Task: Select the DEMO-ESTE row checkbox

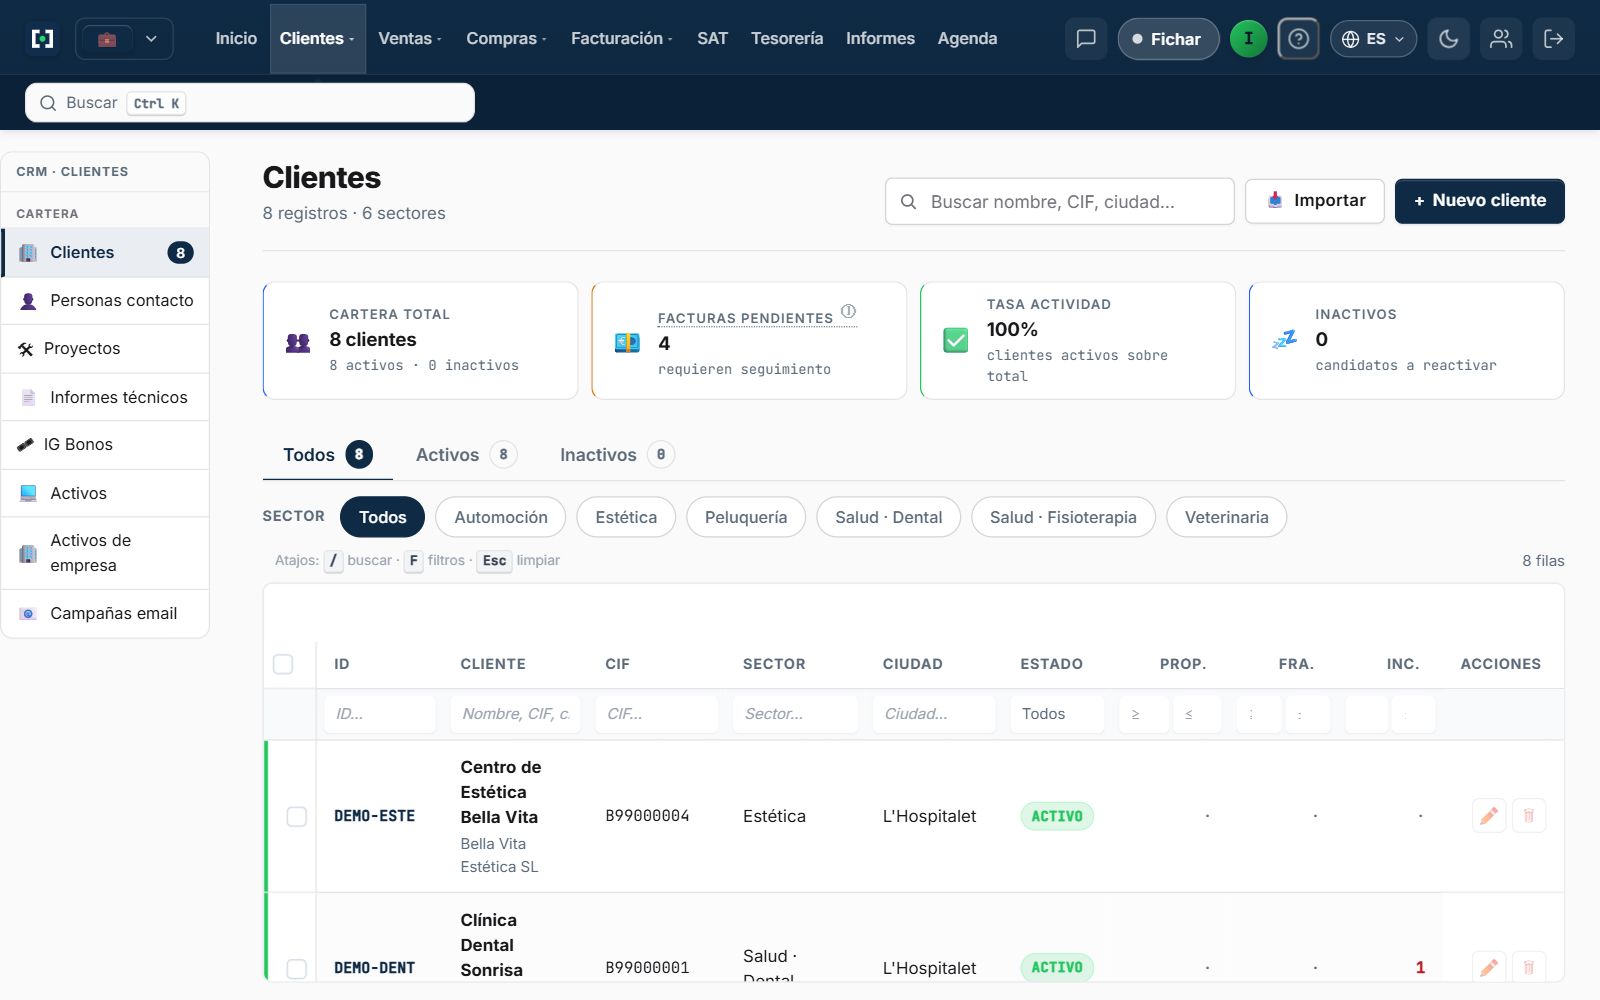Action: pyautogui.click(x=297, y=816)
